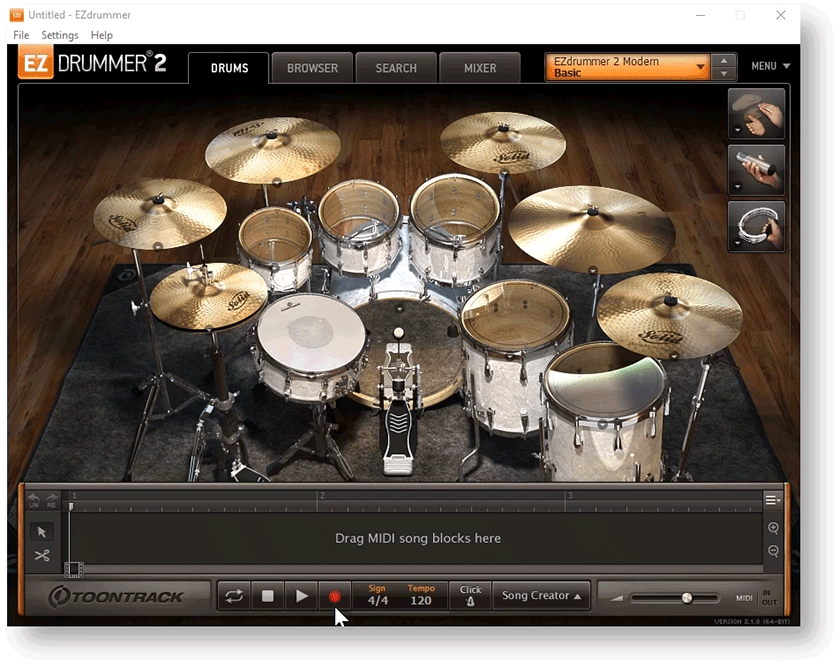Expand the hand clap instrument options arrow
The image size is (840, 667).
(737, 130)
